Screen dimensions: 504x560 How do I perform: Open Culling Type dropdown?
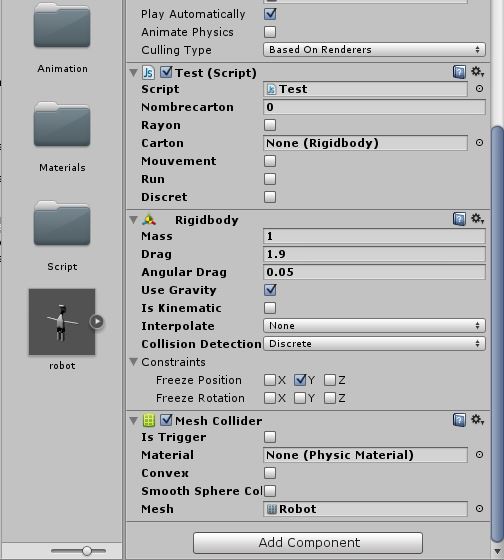pos(374,50)
